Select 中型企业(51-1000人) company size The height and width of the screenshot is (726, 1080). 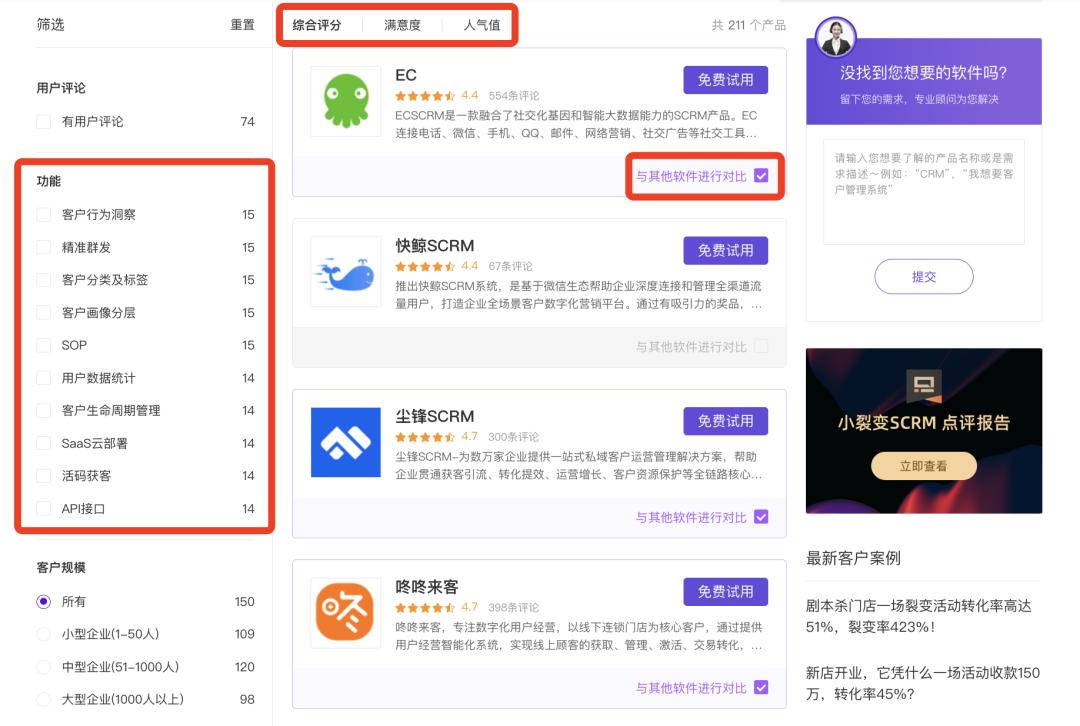43,667
